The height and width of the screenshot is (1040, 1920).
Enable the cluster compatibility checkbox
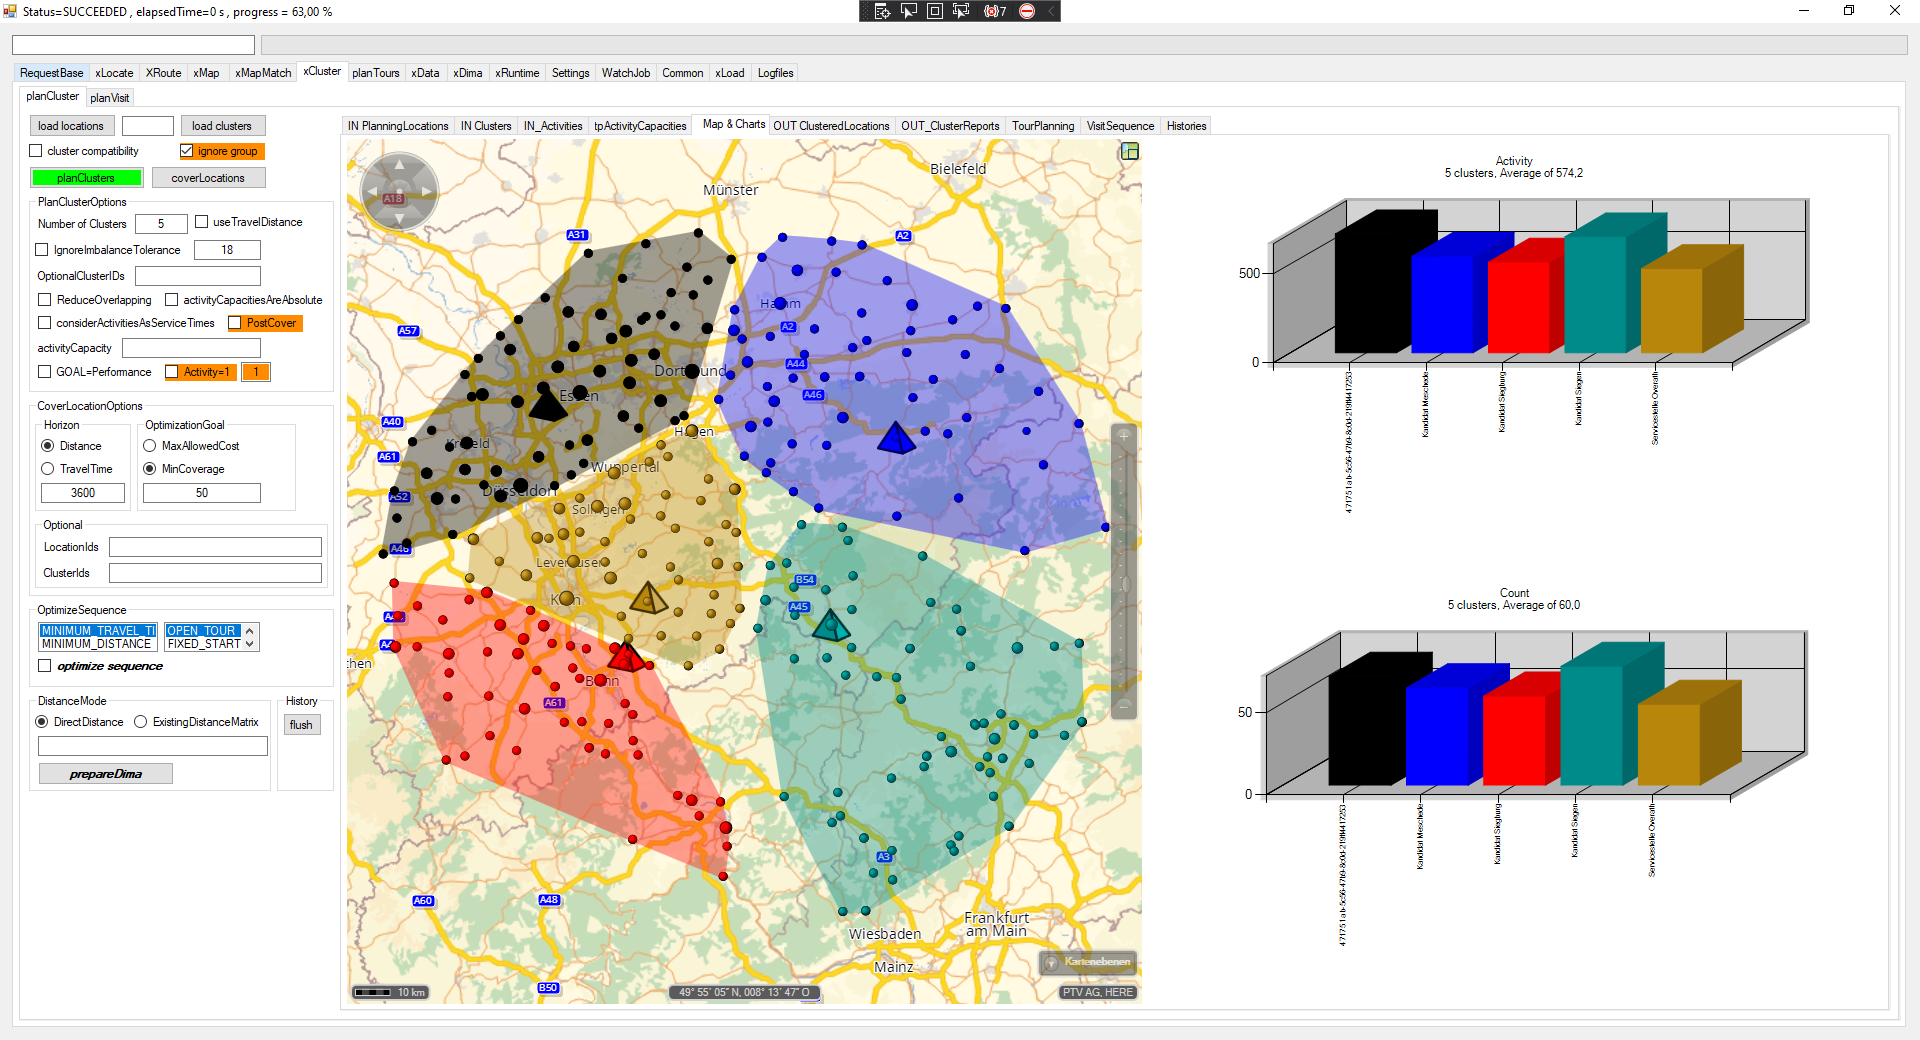click(37, 151)
